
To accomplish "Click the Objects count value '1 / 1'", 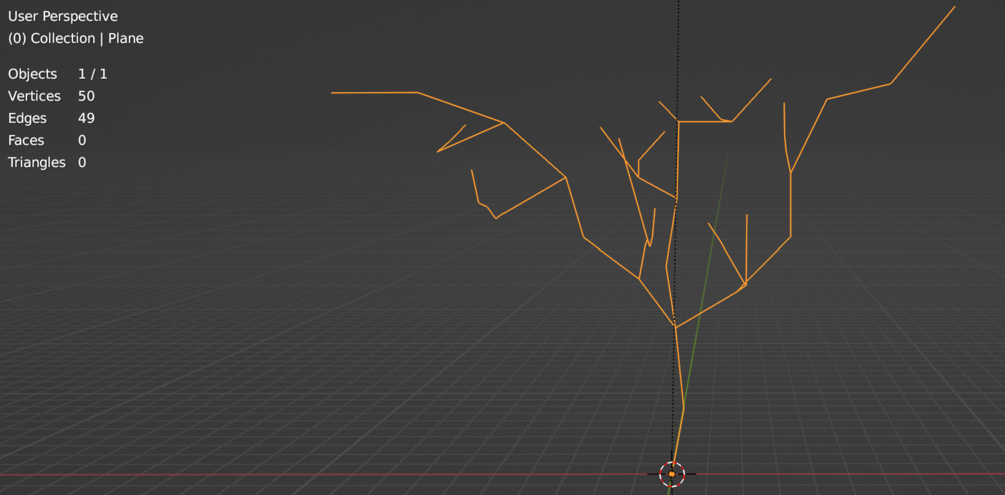I will (93, 74).
